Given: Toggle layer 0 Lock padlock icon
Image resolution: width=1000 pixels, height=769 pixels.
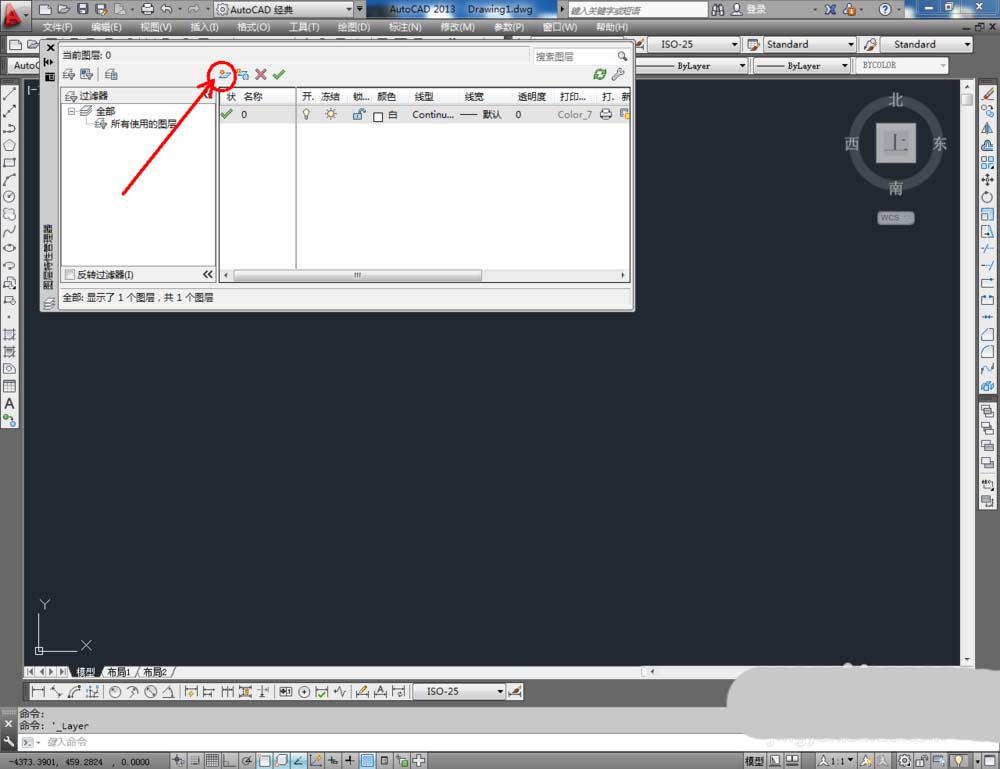Looking at the screenshot, I should (x=358, y=115).
